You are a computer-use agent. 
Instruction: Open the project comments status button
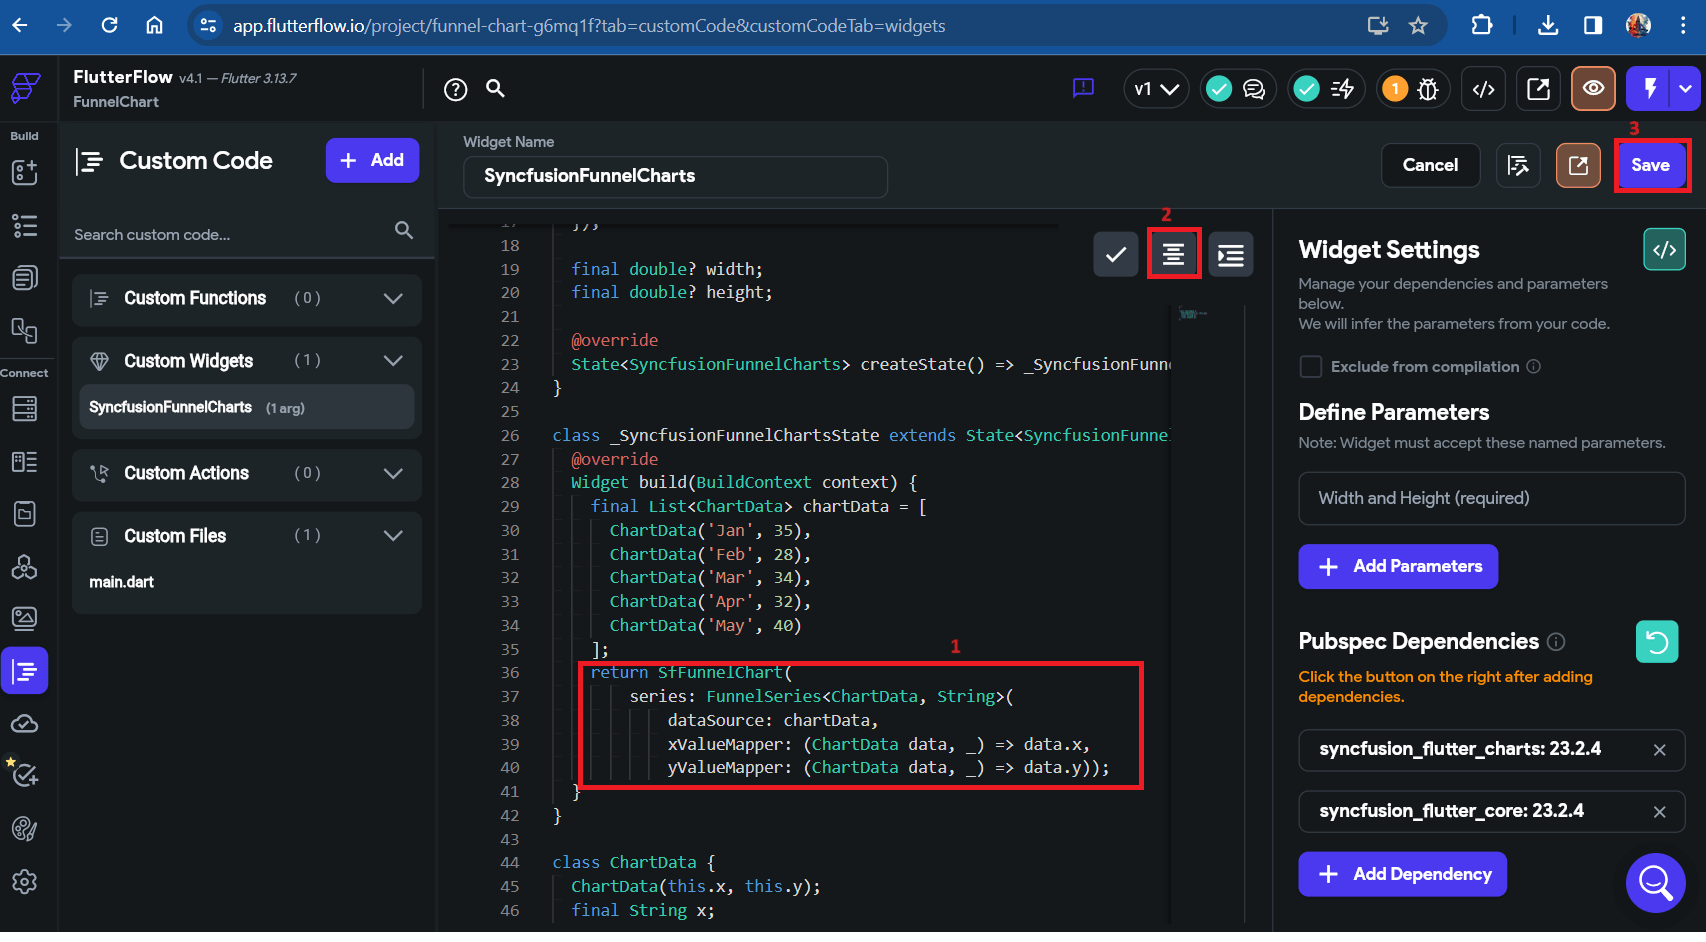pyautogui.click(x=1236, y=89)
